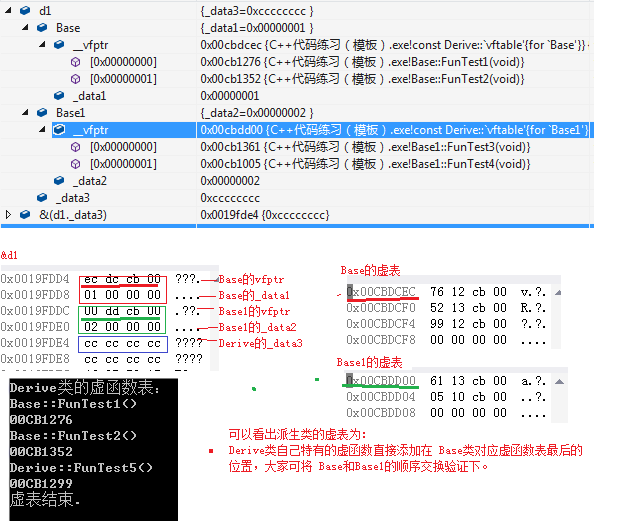Click value 0x00cb1005 Base1::FunTest4(void)
This screenshot has width=628, height=521.
pyautogui.click(x=365, y=164)
